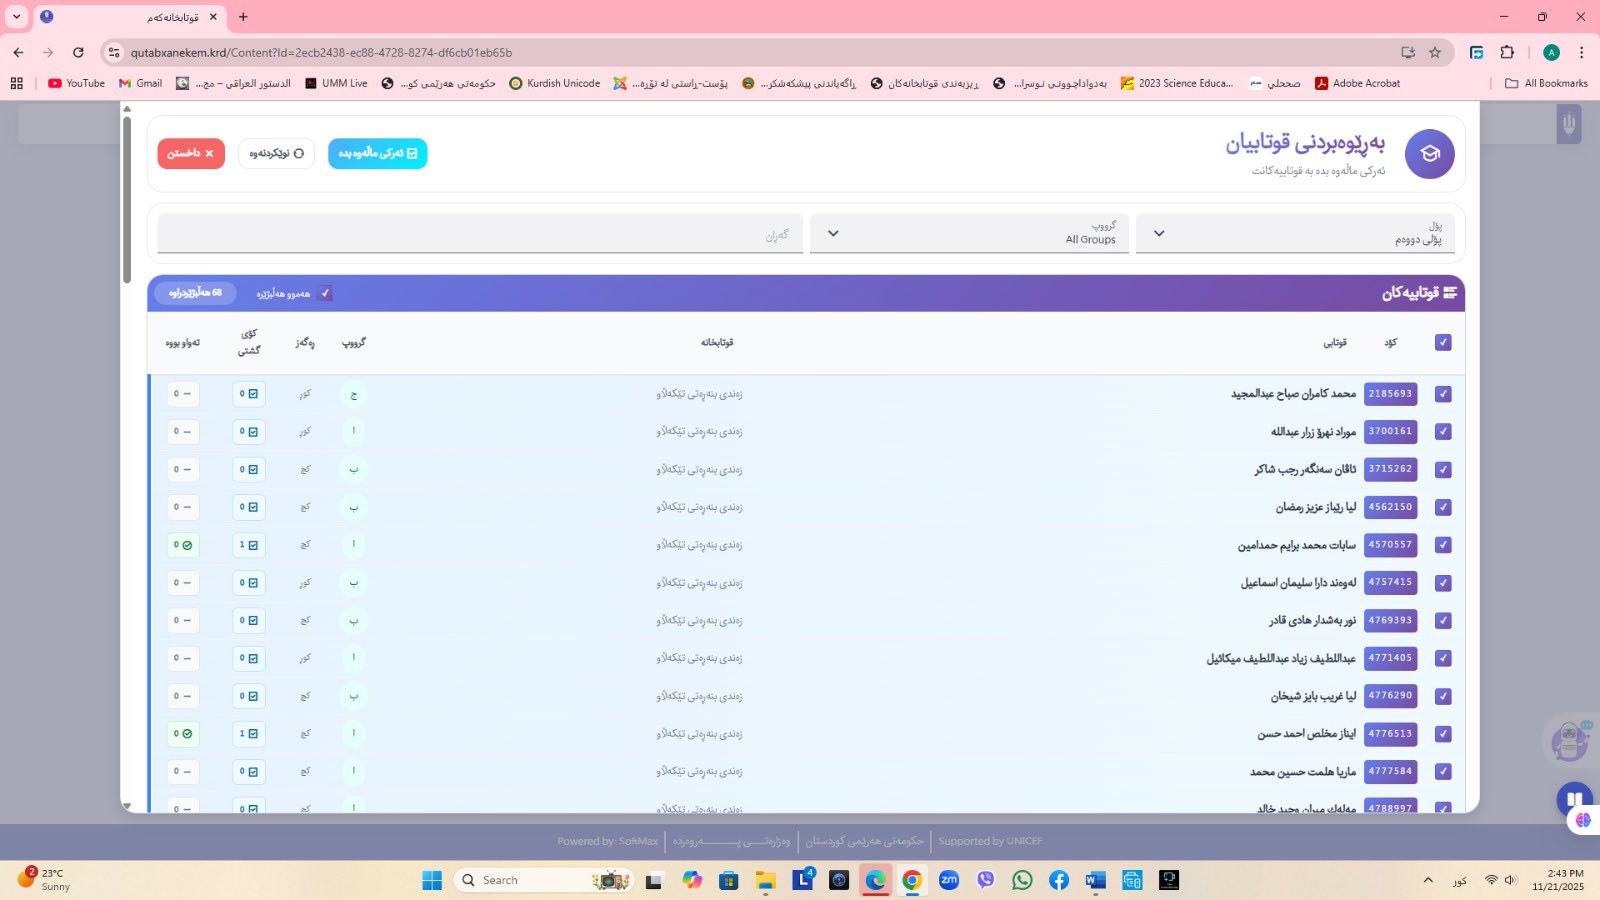Screen dimensions: 1600x900
Task: Toggle the select-all checkbox in table header
Action: point(1442,342)
